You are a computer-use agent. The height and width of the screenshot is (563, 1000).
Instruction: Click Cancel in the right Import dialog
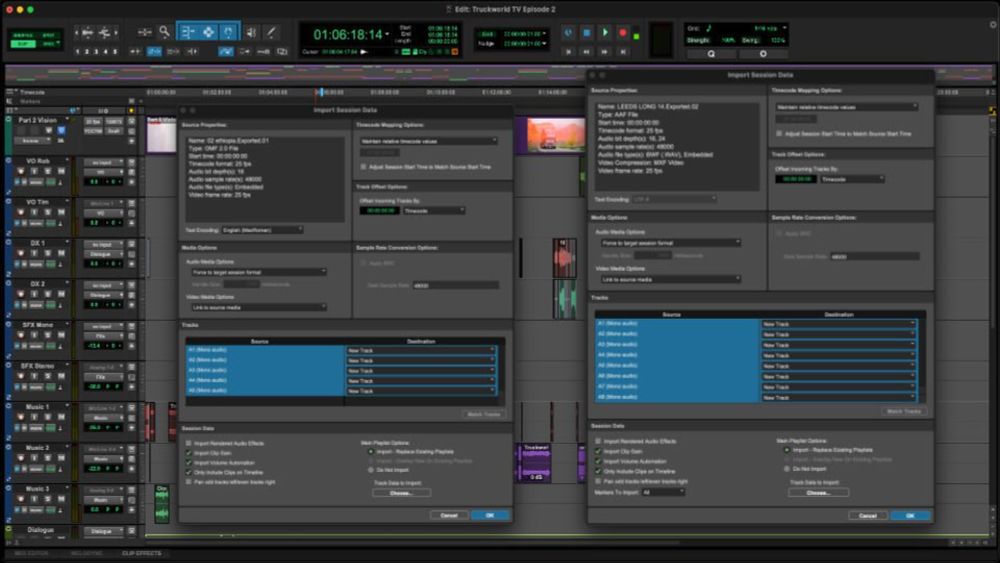coord(868,516)
